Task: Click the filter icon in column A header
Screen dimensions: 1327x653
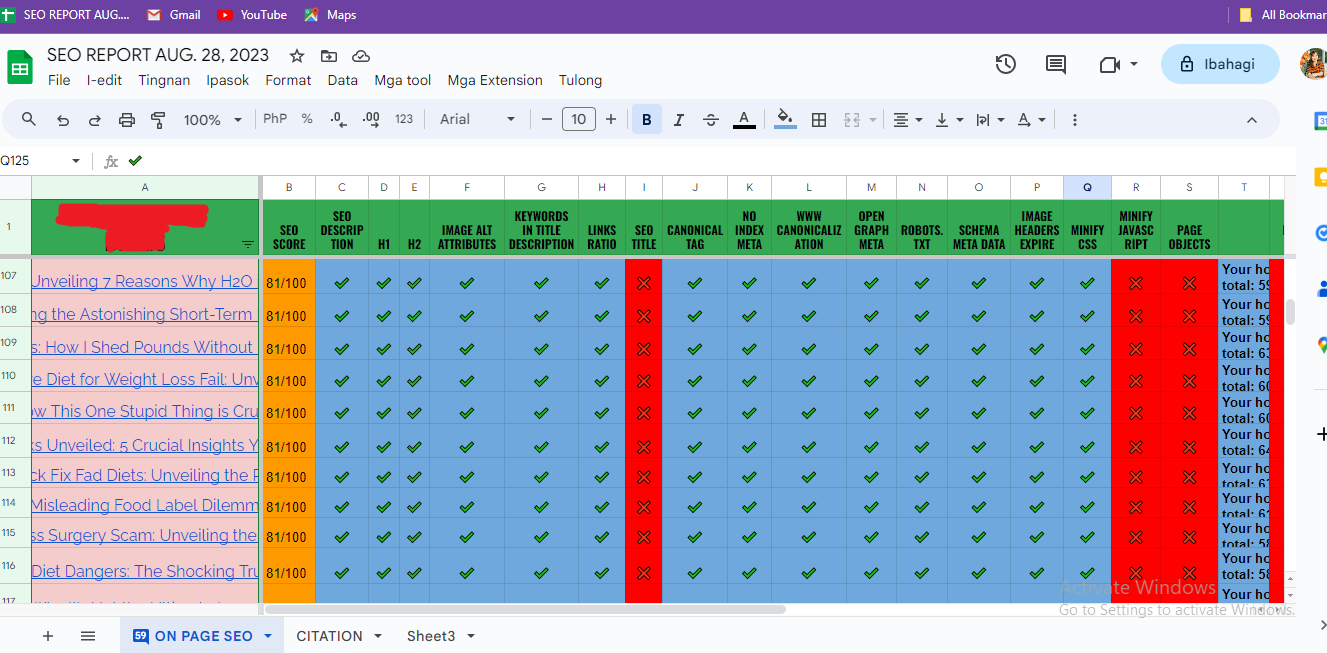Action: pyautogui.click(x=248, y=243)
